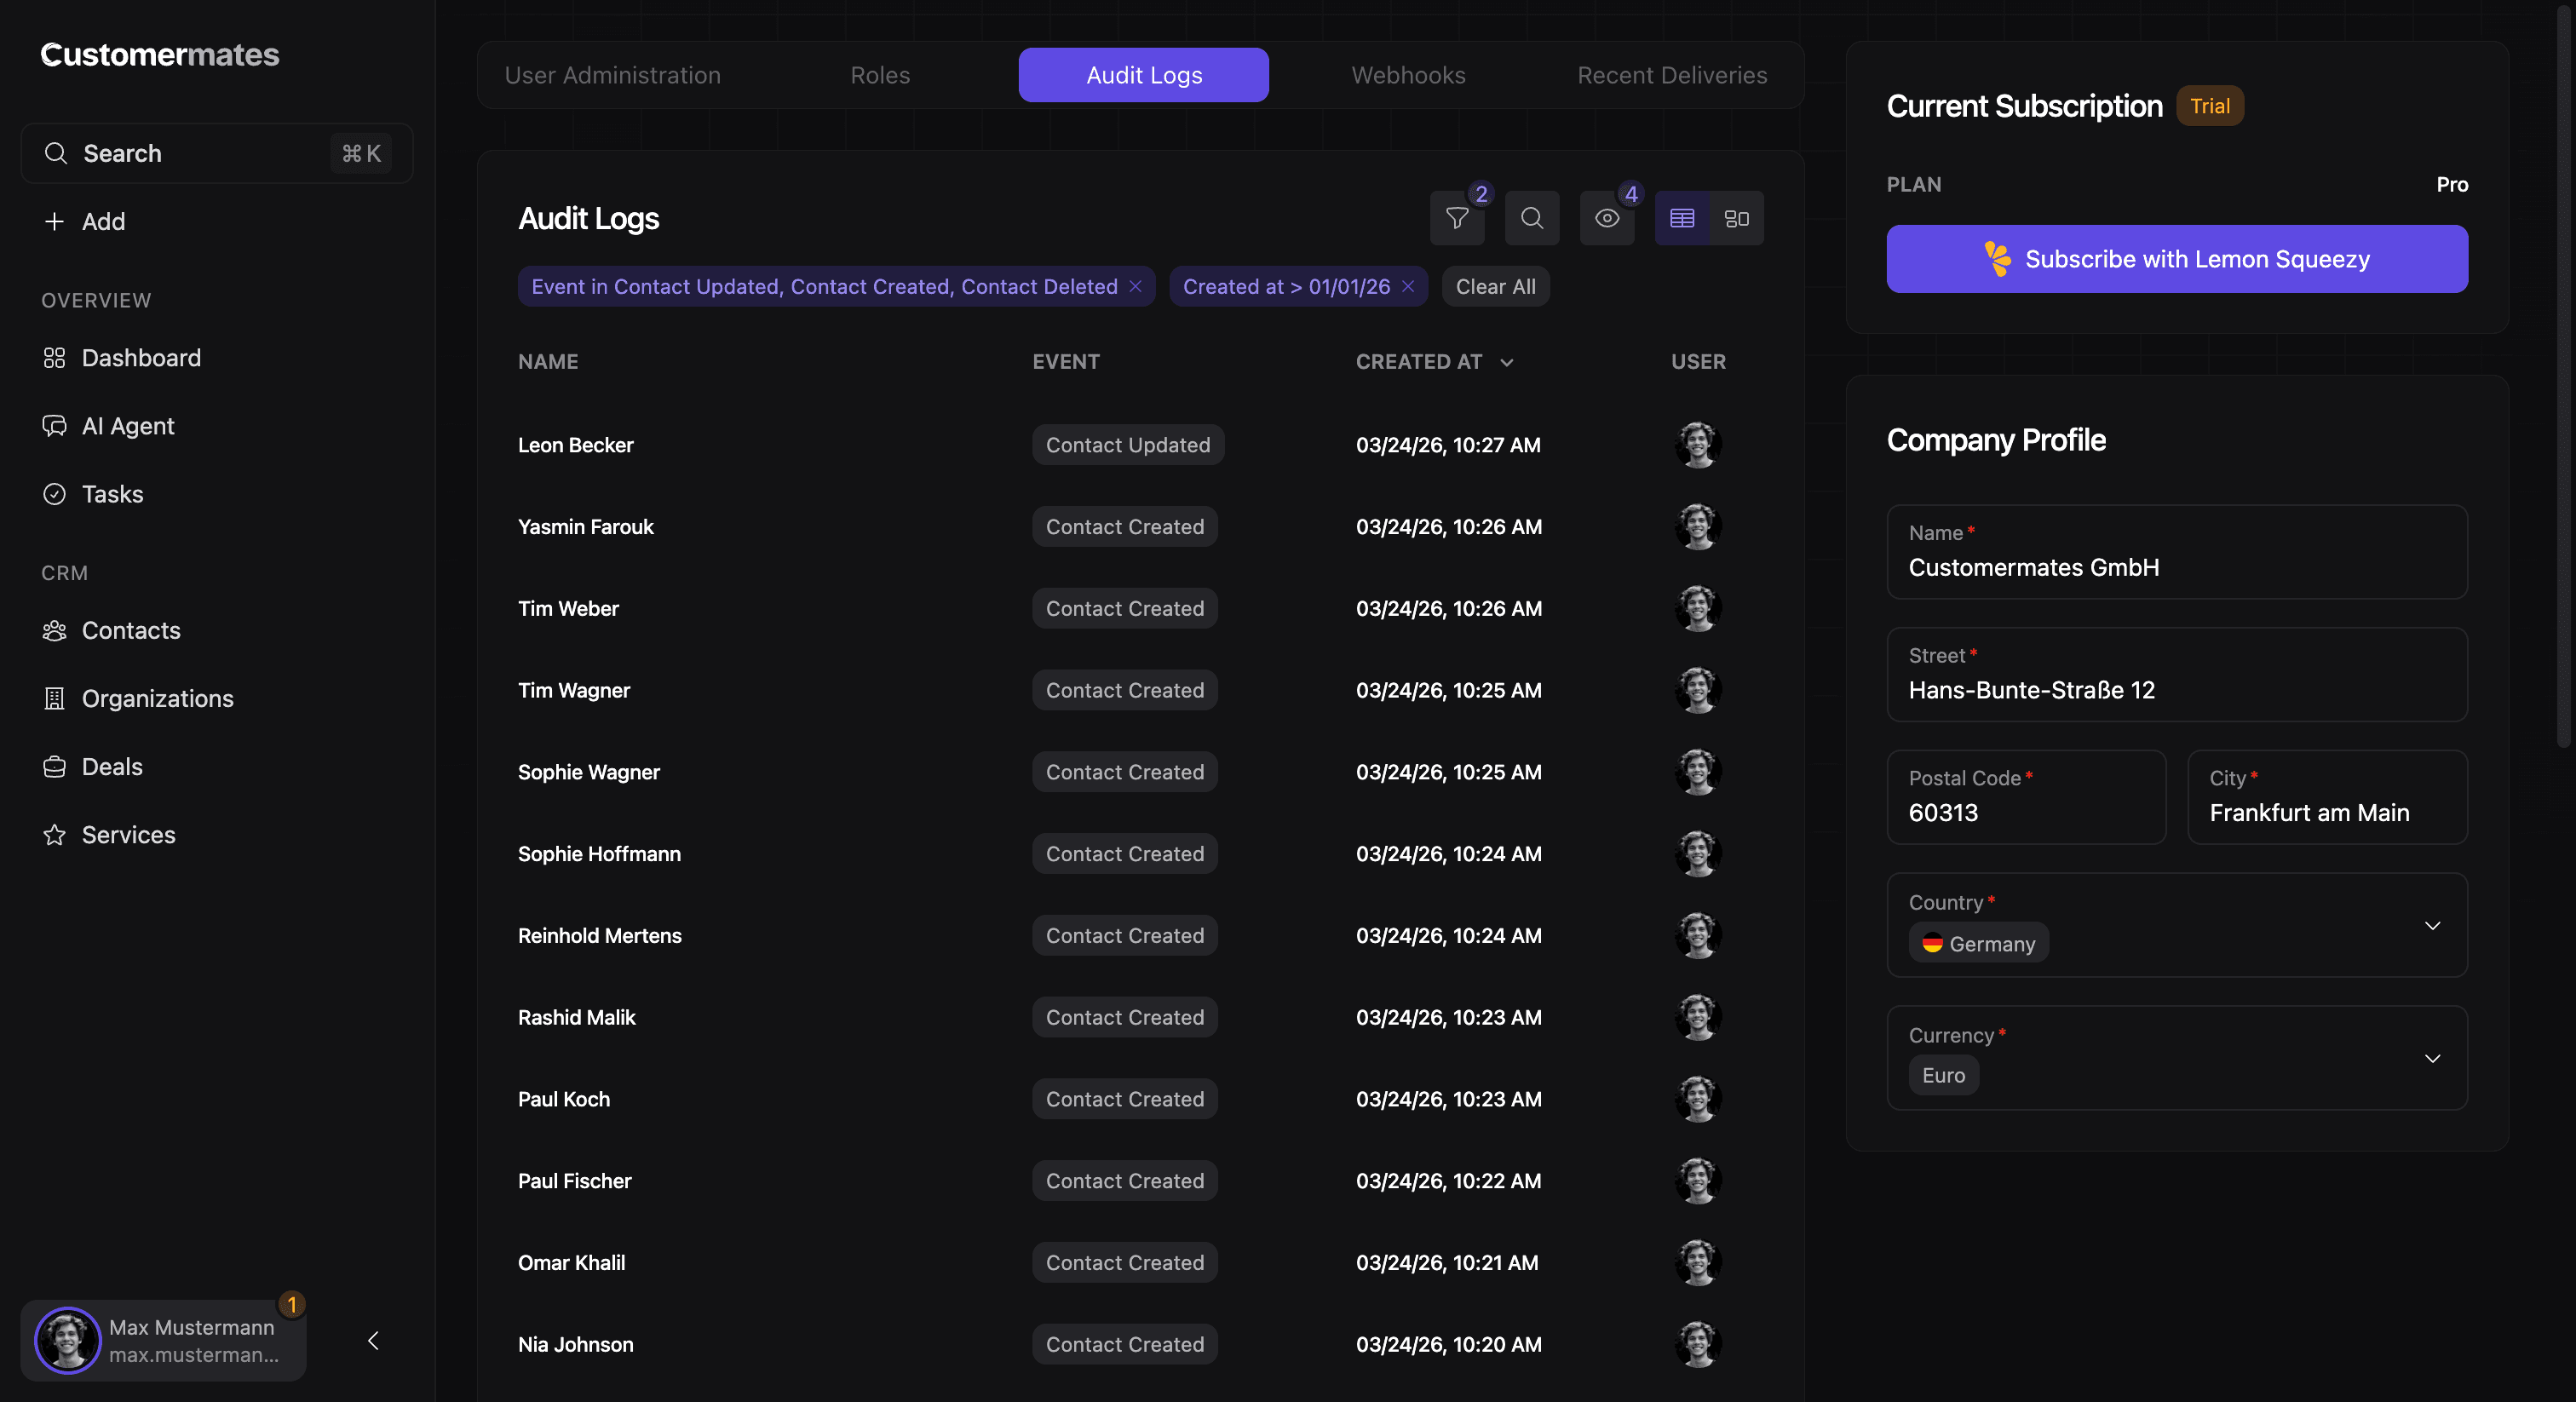Image resolution: width=2576 pixels, height=1402 pixels.
Task: Click the search icon in Audit Logs
Action: tap(1531, 218)
